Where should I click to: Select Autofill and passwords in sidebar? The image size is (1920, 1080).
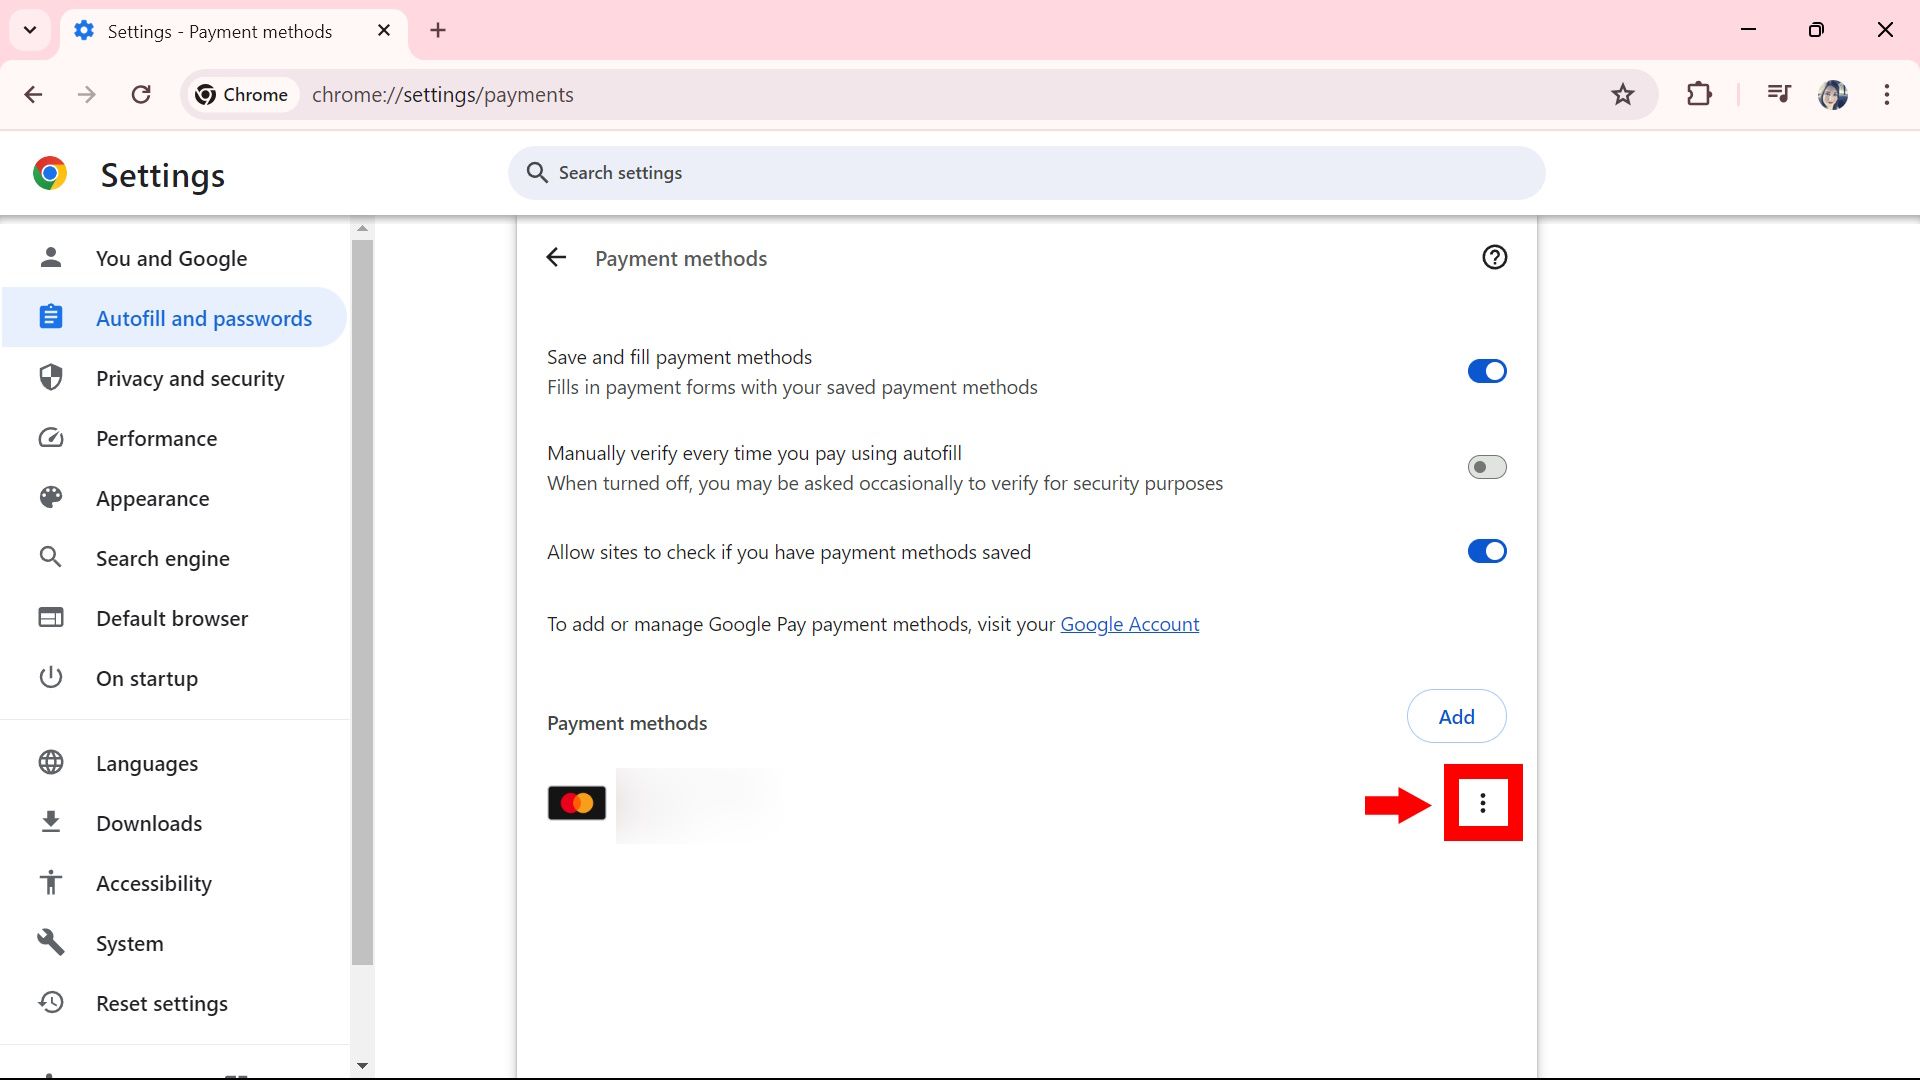175,318
